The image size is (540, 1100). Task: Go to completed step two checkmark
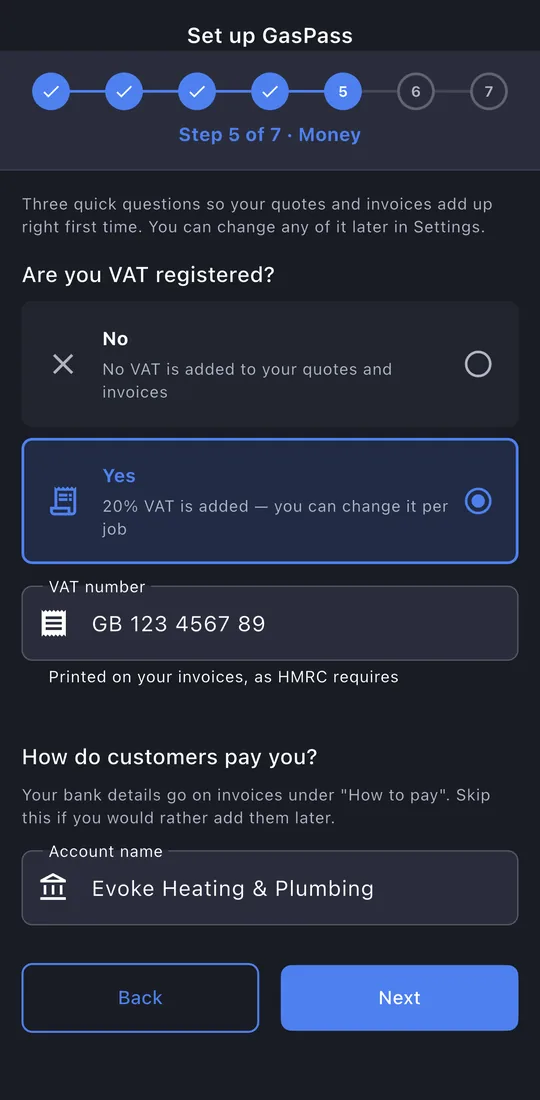124,92
